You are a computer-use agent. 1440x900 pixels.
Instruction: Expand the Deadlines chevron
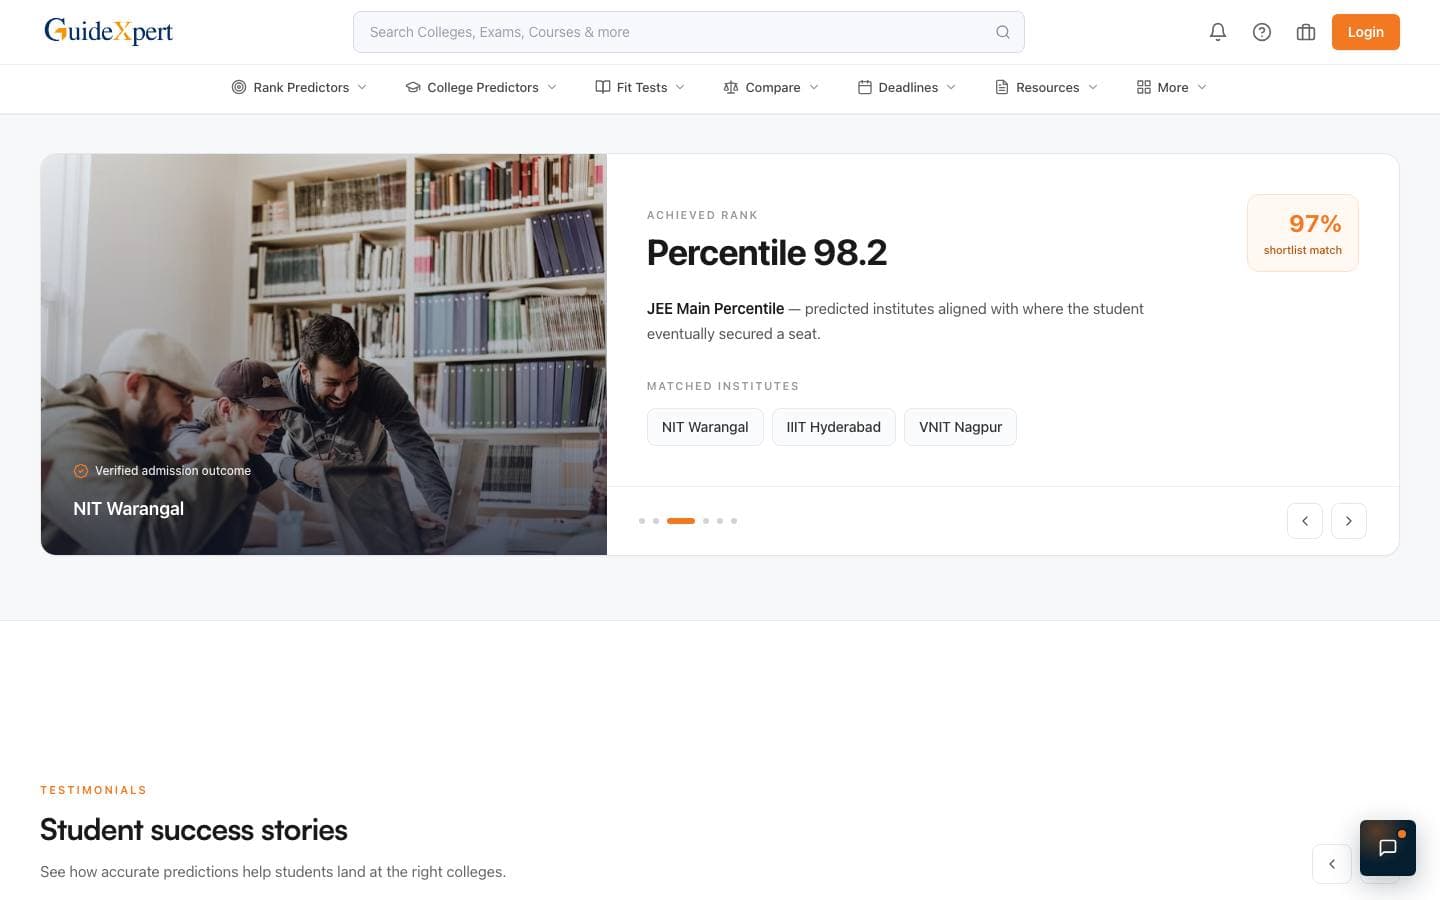pyautogui.click(x=951, y=87)
